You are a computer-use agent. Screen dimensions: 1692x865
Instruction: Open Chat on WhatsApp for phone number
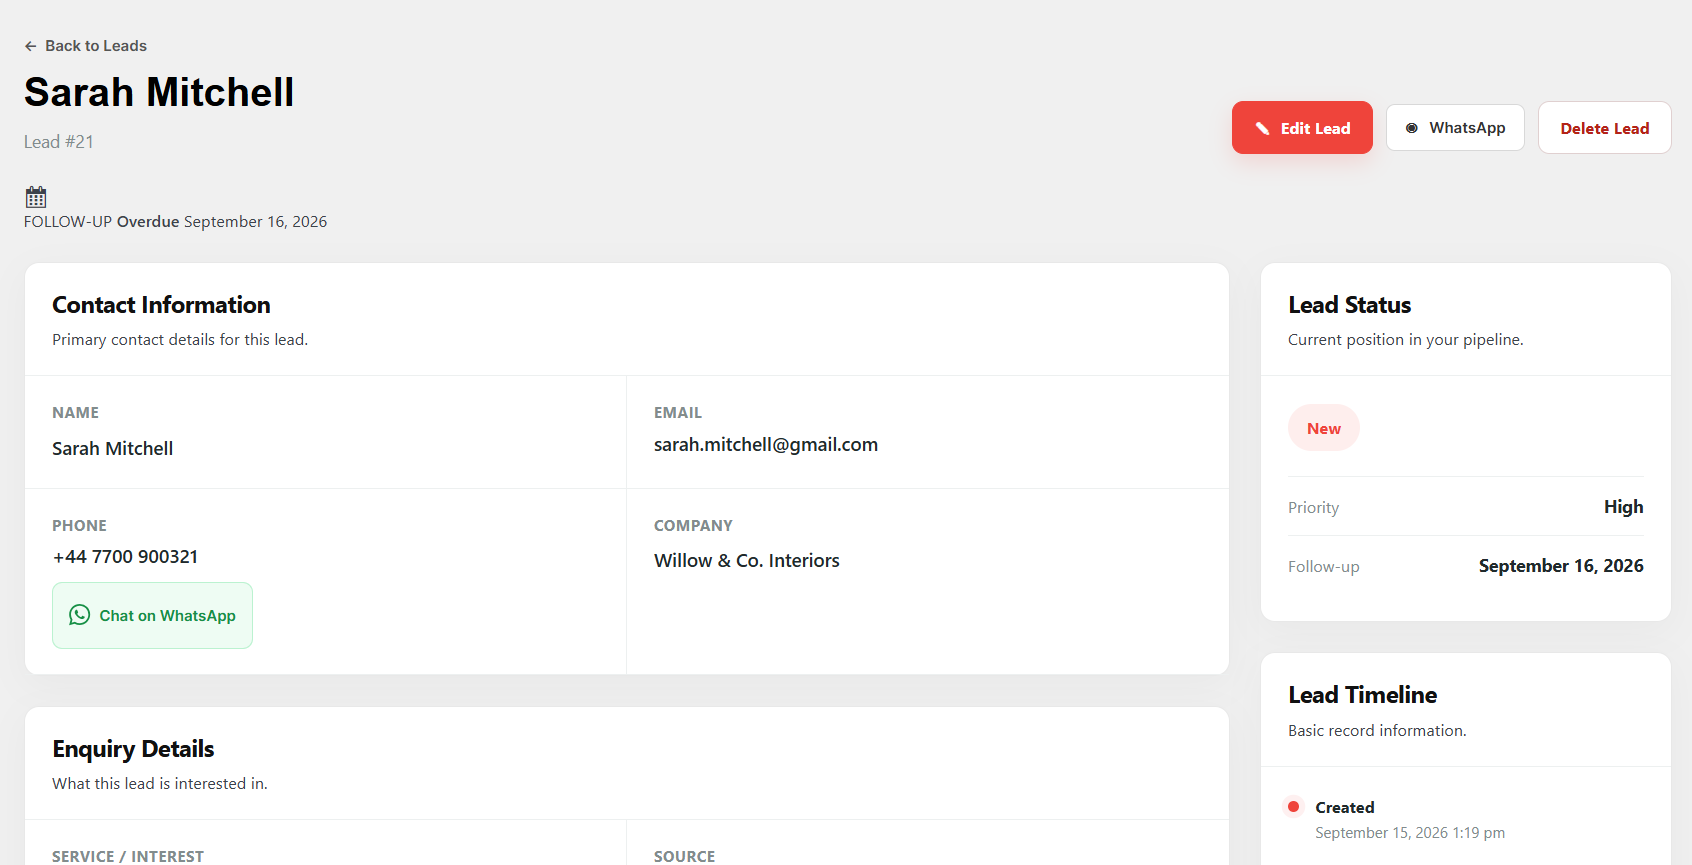(152, 615)
